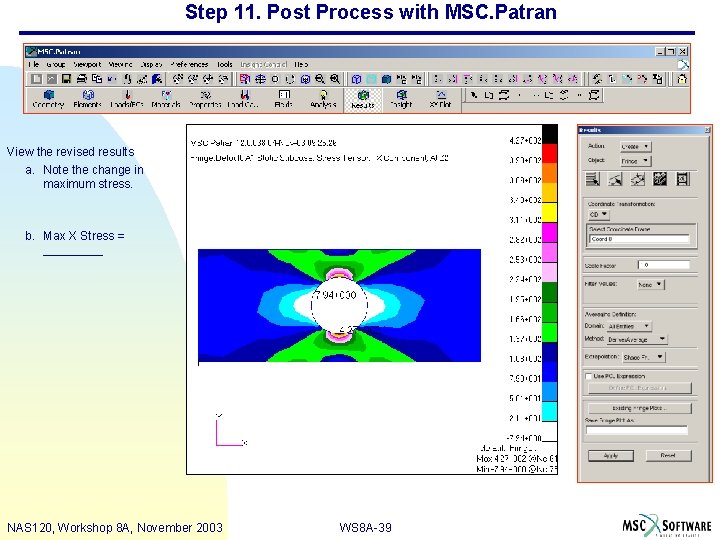The height and width of the screenshot is (540, 720).
Task: Open the Extrapolation dropdown
Action: point(644,357)
